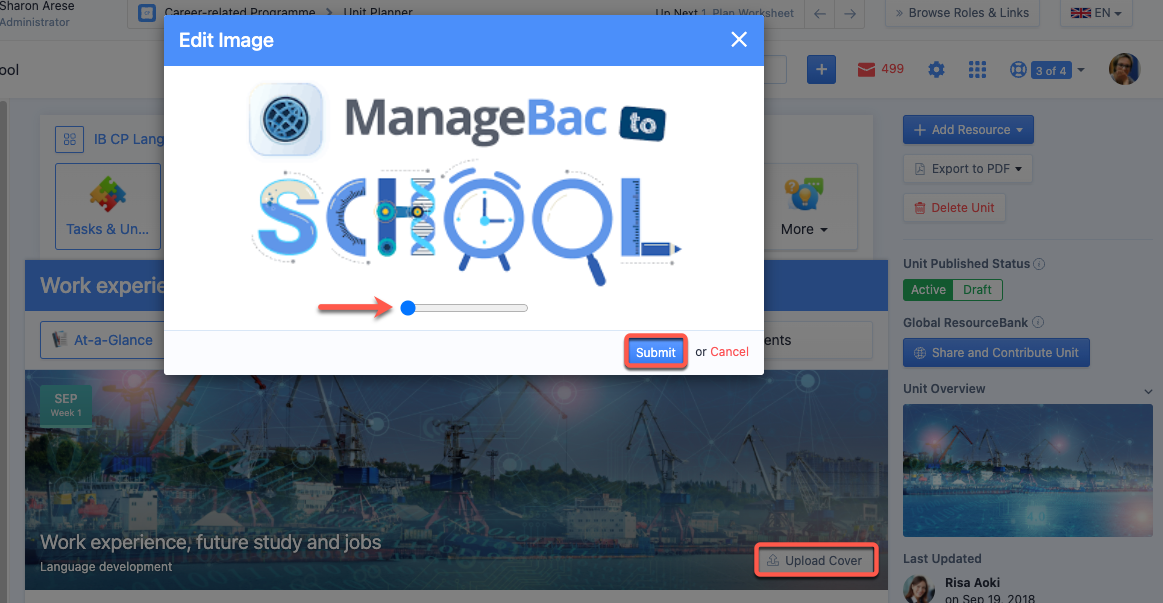Cancel the image edit
The image size is (1163, 603).
coord(729,352)
